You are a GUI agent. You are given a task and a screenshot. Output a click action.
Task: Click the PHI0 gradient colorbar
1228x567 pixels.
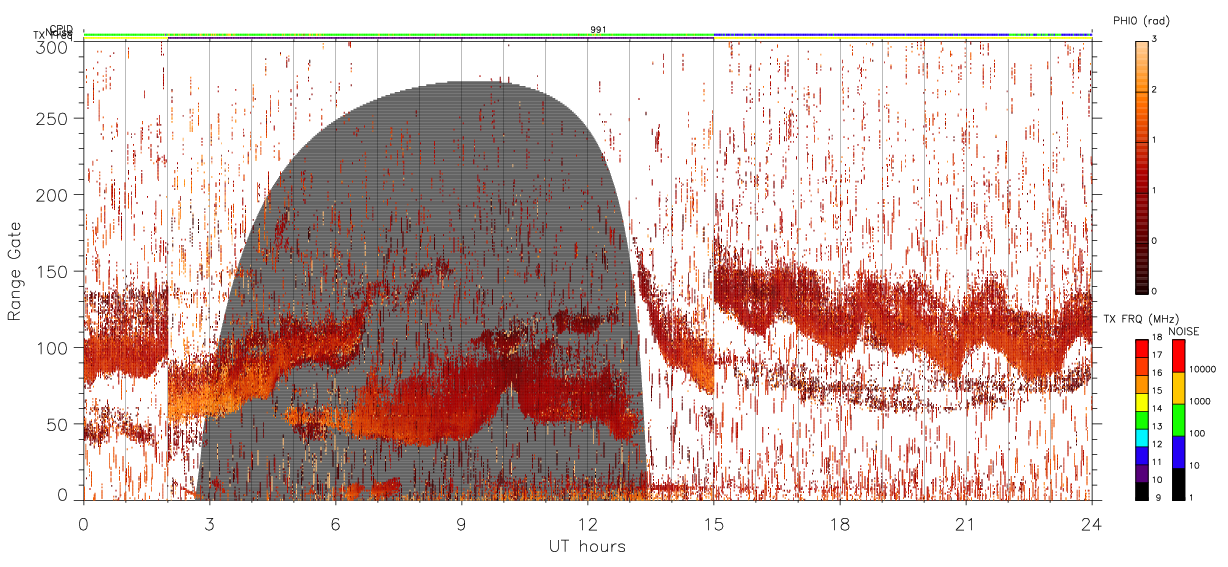(1141, 167)
